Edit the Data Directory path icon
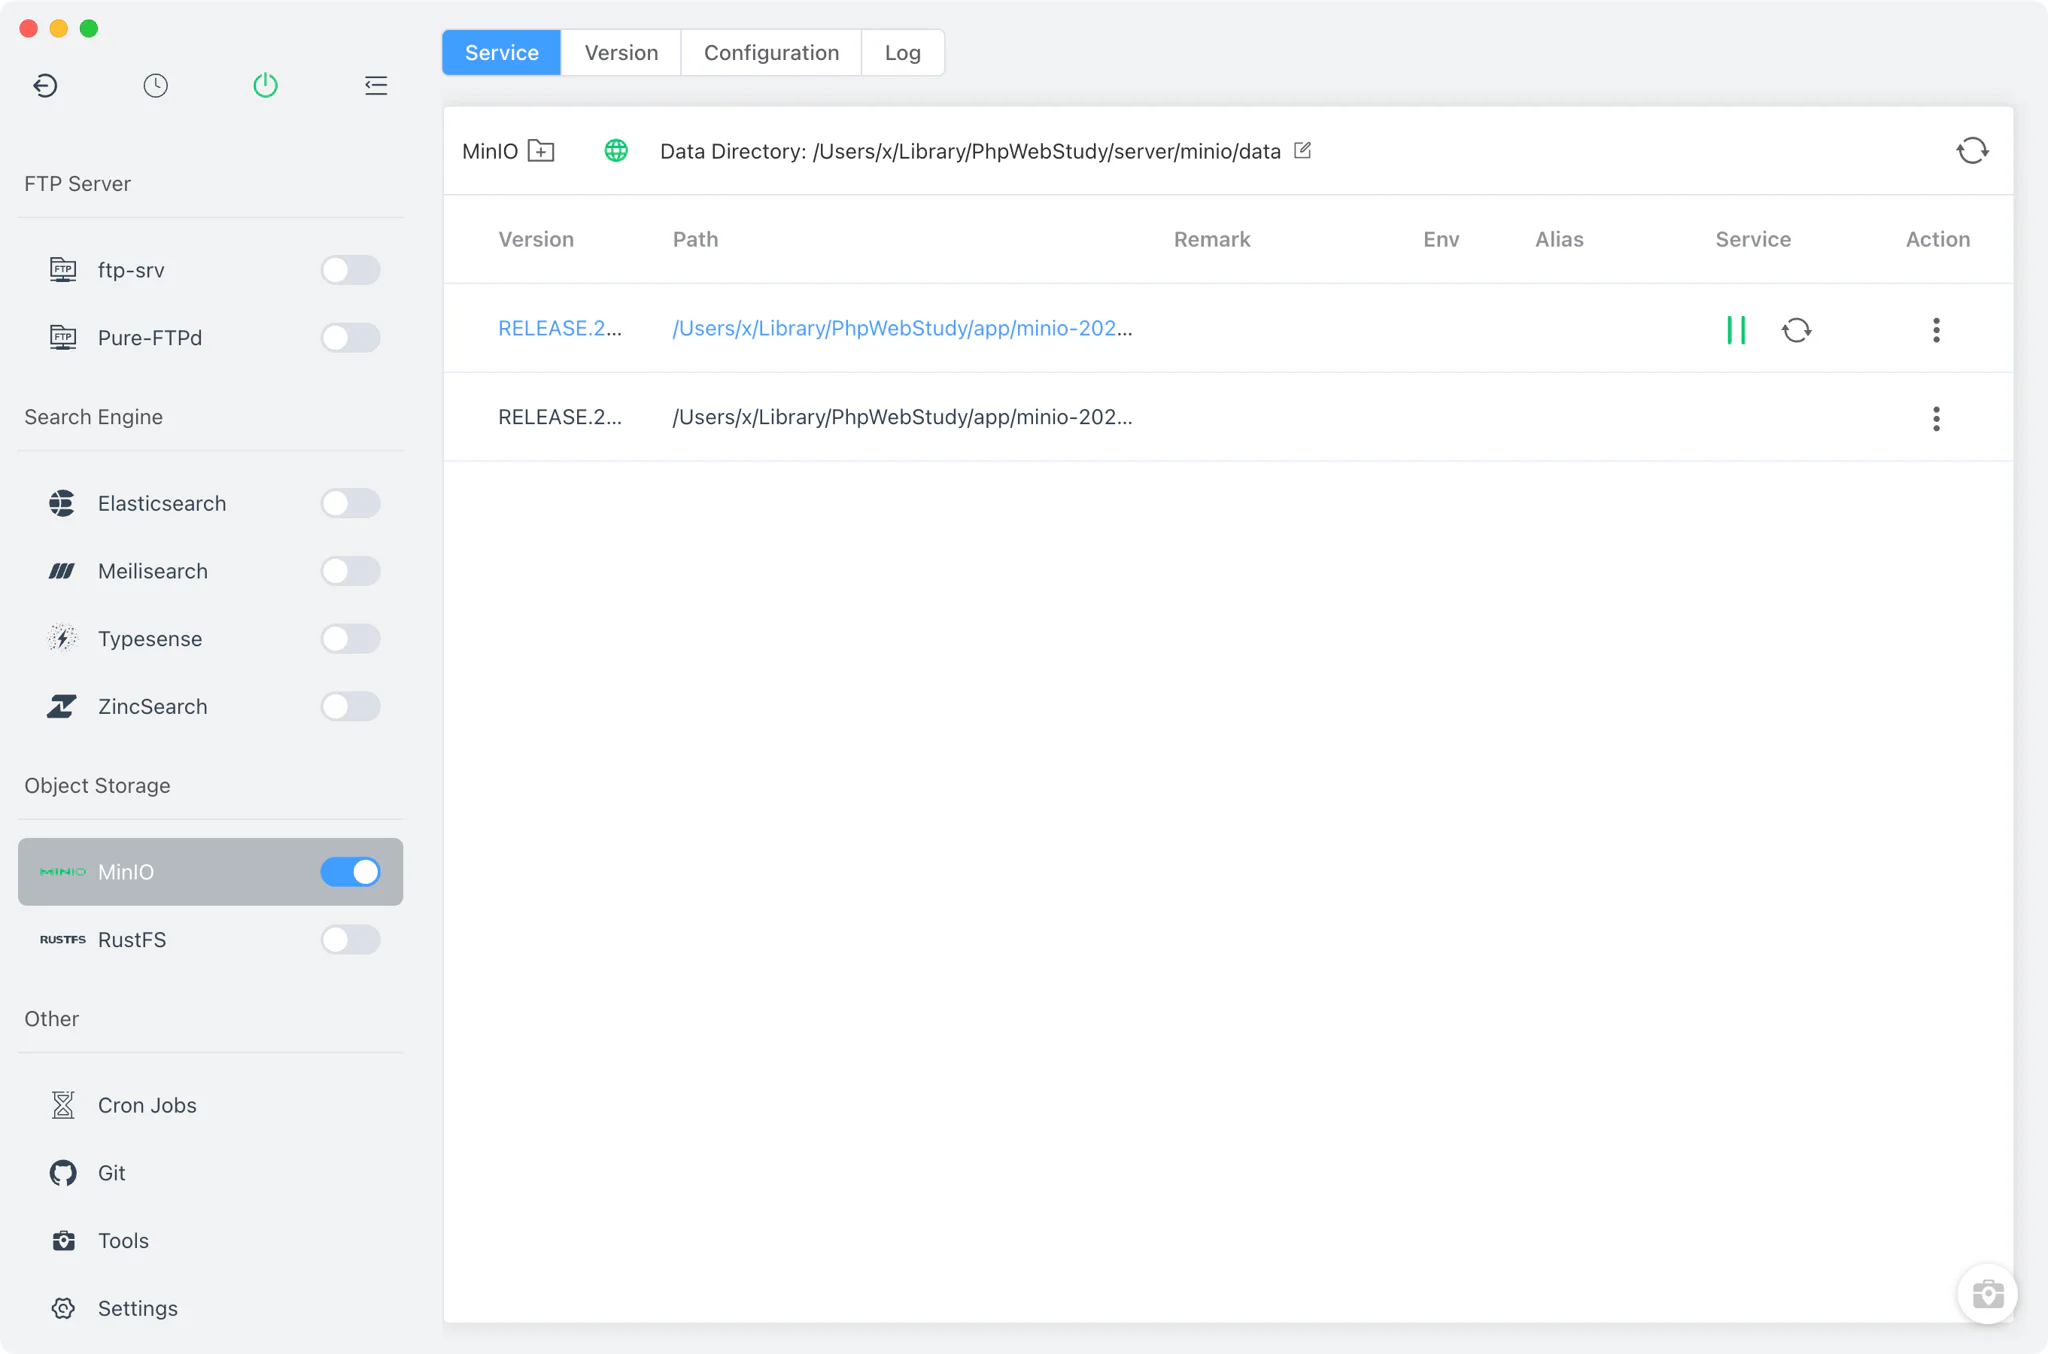The image size is (2048, 1354). pyautogui.click(x=1302, y=150)
